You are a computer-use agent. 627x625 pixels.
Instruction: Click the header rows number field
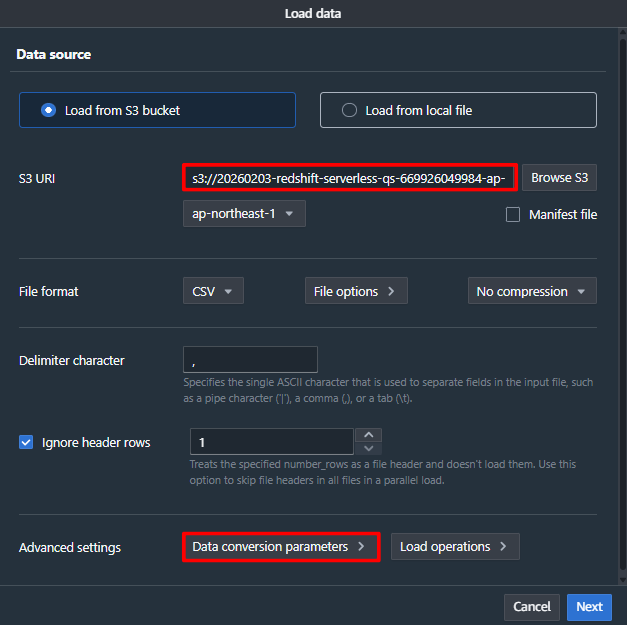(x=271, y=442)
